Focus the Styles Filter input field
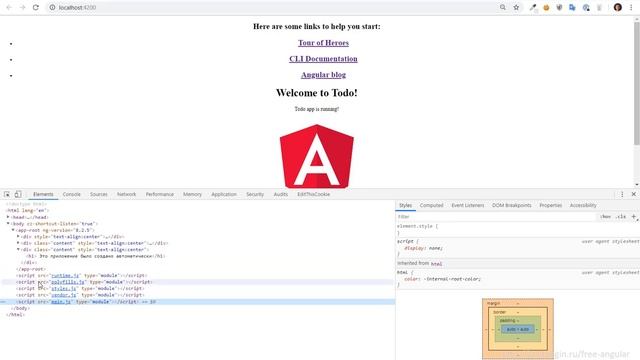Screen dimensions: 640x360 (x=496, y=217)
